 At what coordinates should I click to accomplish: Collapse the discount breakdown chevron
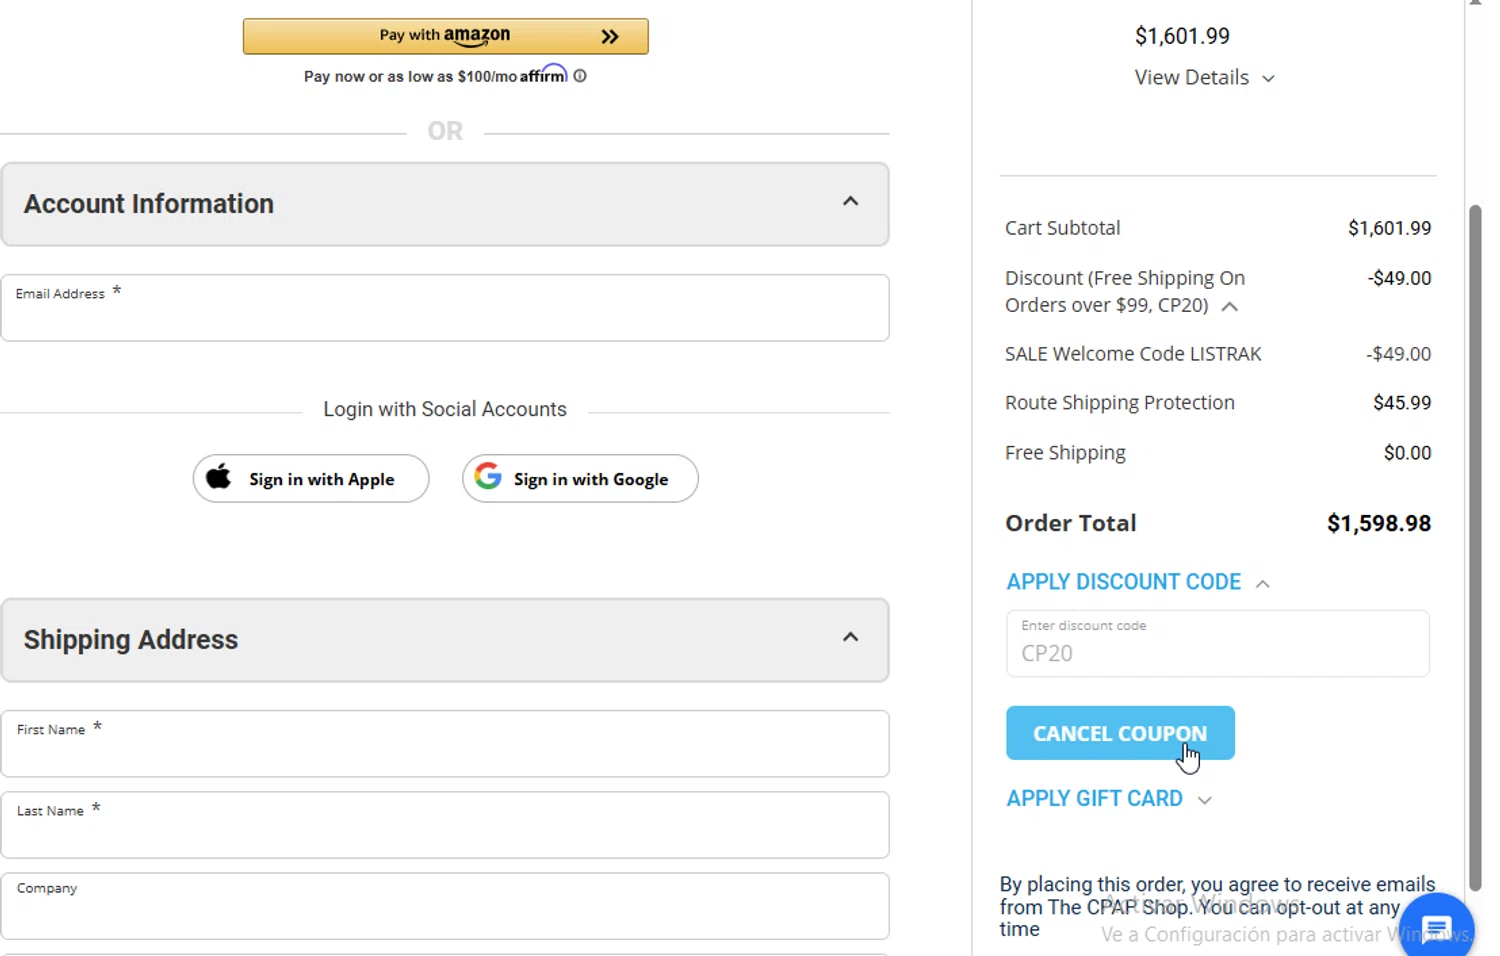click(1230, 307)
